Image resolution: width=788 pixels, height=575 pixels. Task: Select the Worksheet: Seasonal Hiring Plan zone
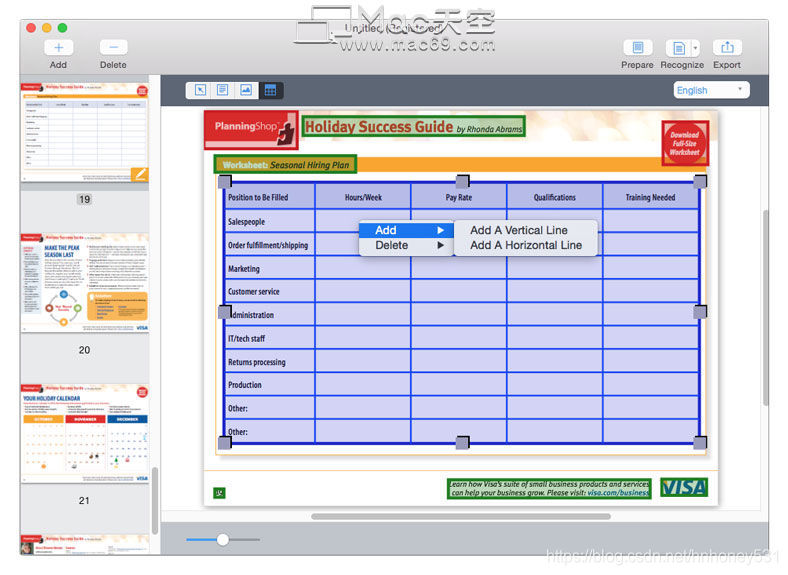(x=285, y=164)
